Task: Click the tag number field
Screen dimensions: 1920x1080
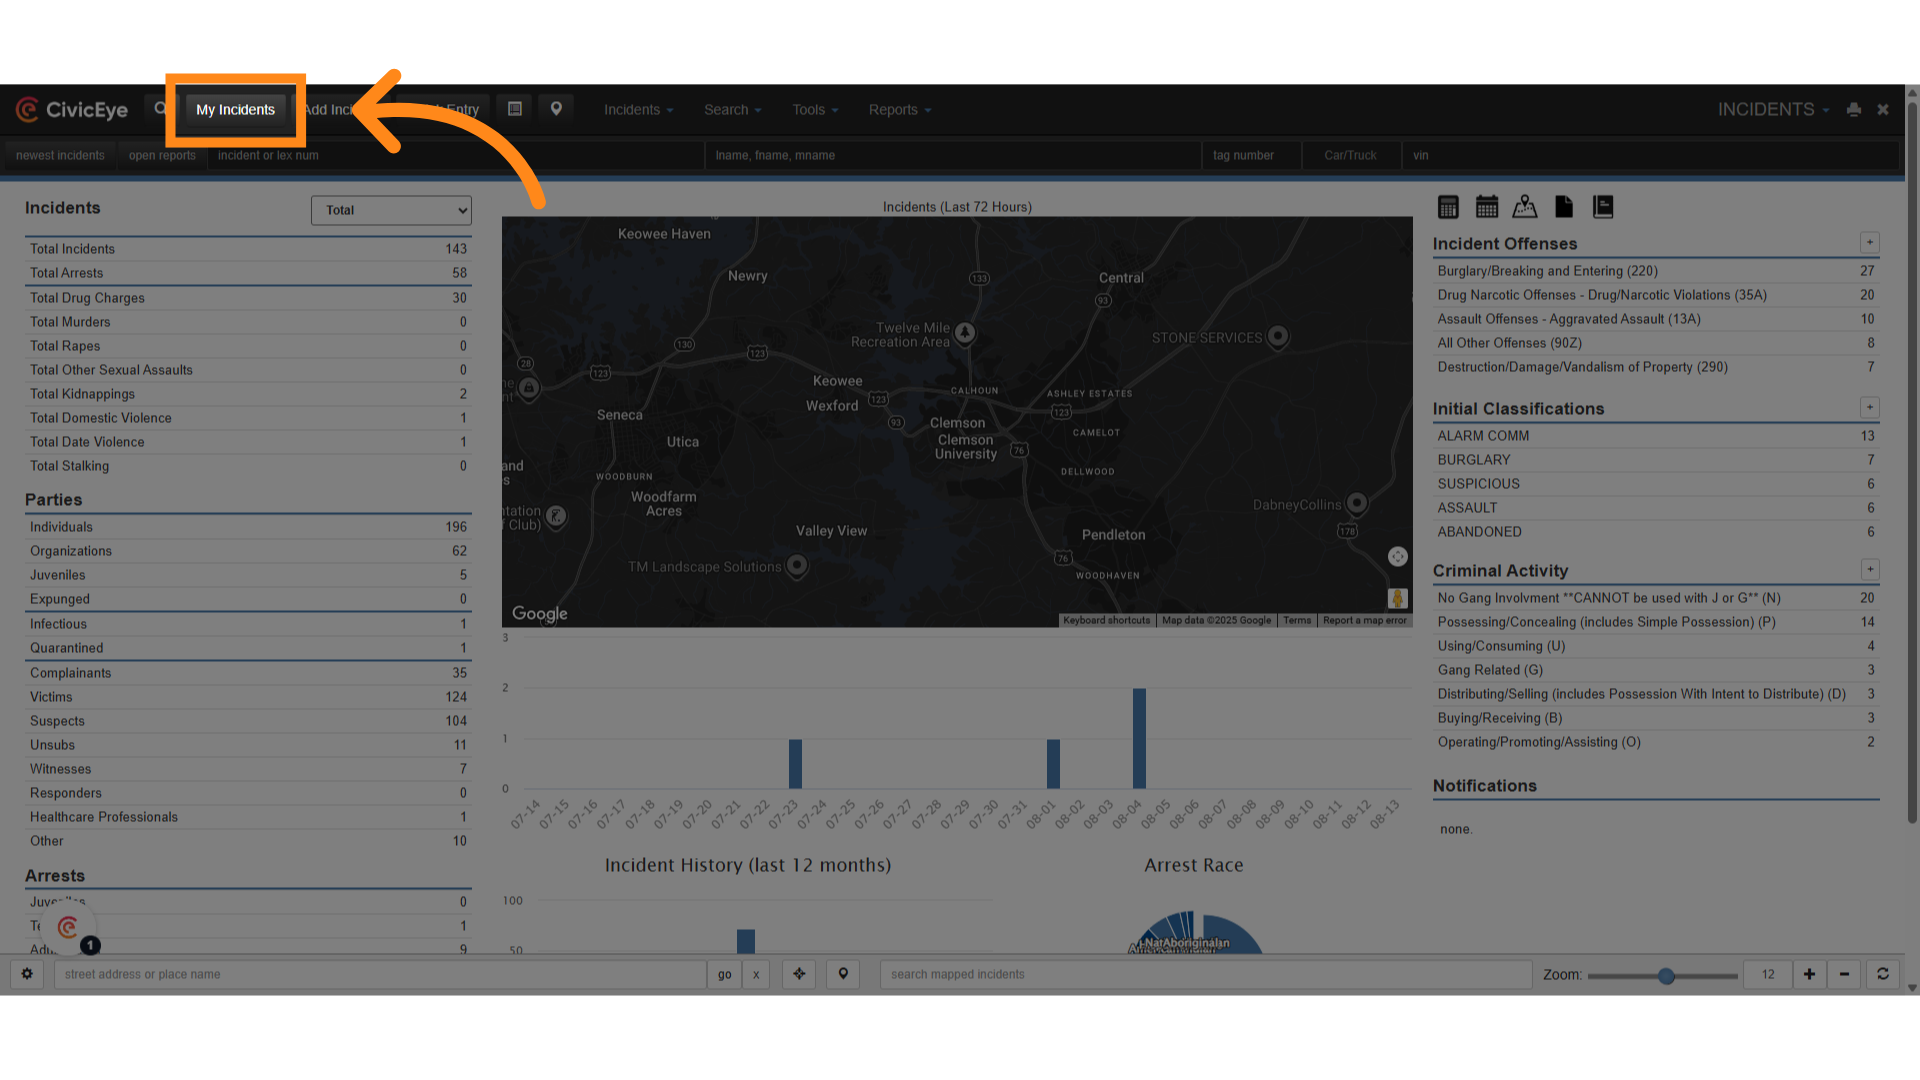Action: coord(1252,155)
